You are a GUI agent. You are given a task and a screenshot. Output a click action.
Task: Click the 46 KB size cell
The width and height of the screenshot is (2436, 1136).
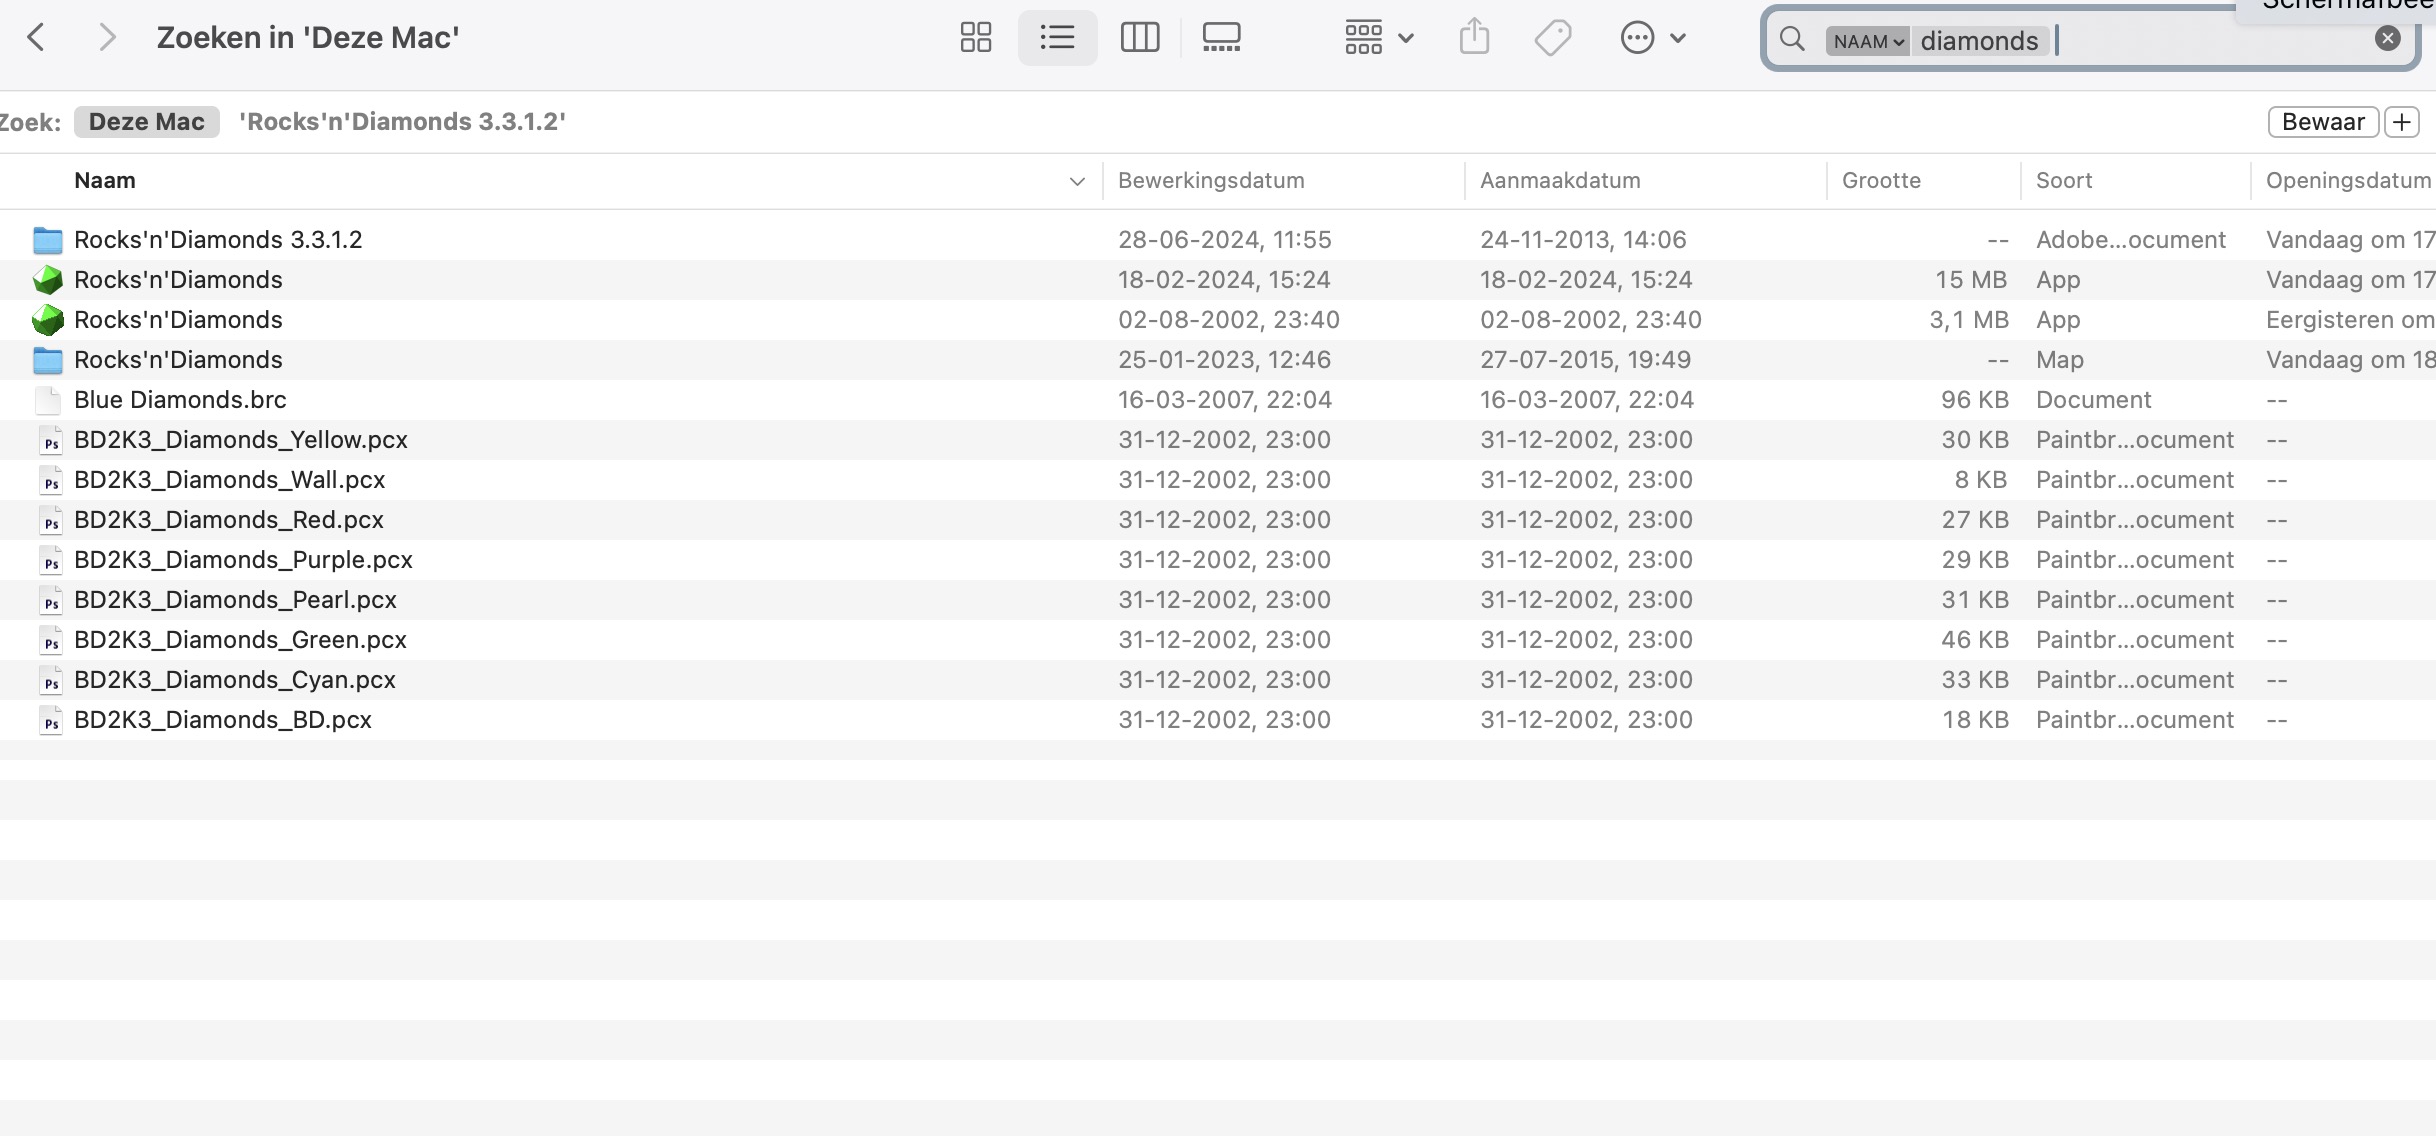click(x=1974, y=640)
